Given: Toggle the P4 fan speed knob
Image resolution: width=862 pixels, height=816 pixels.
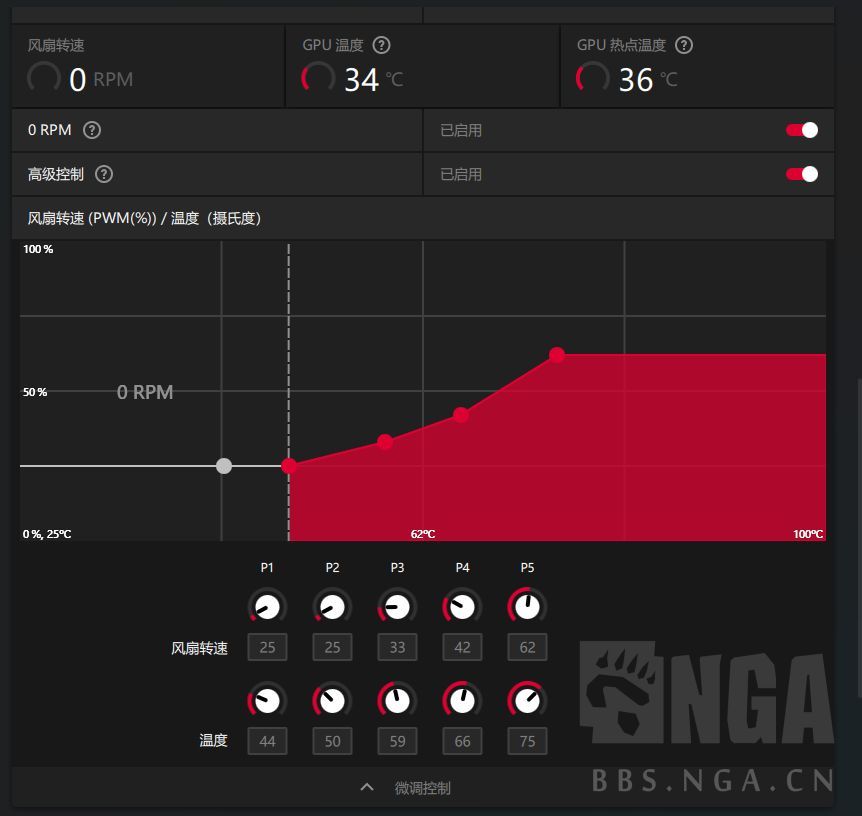Looking at the screenshot, I should click(x=462, y=606).
